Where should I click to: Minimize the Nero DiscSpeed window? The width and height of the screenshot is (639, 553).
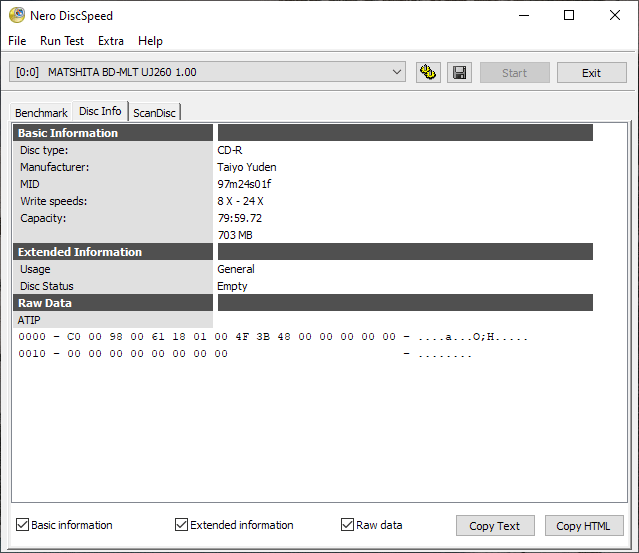[x=524, y=15]
